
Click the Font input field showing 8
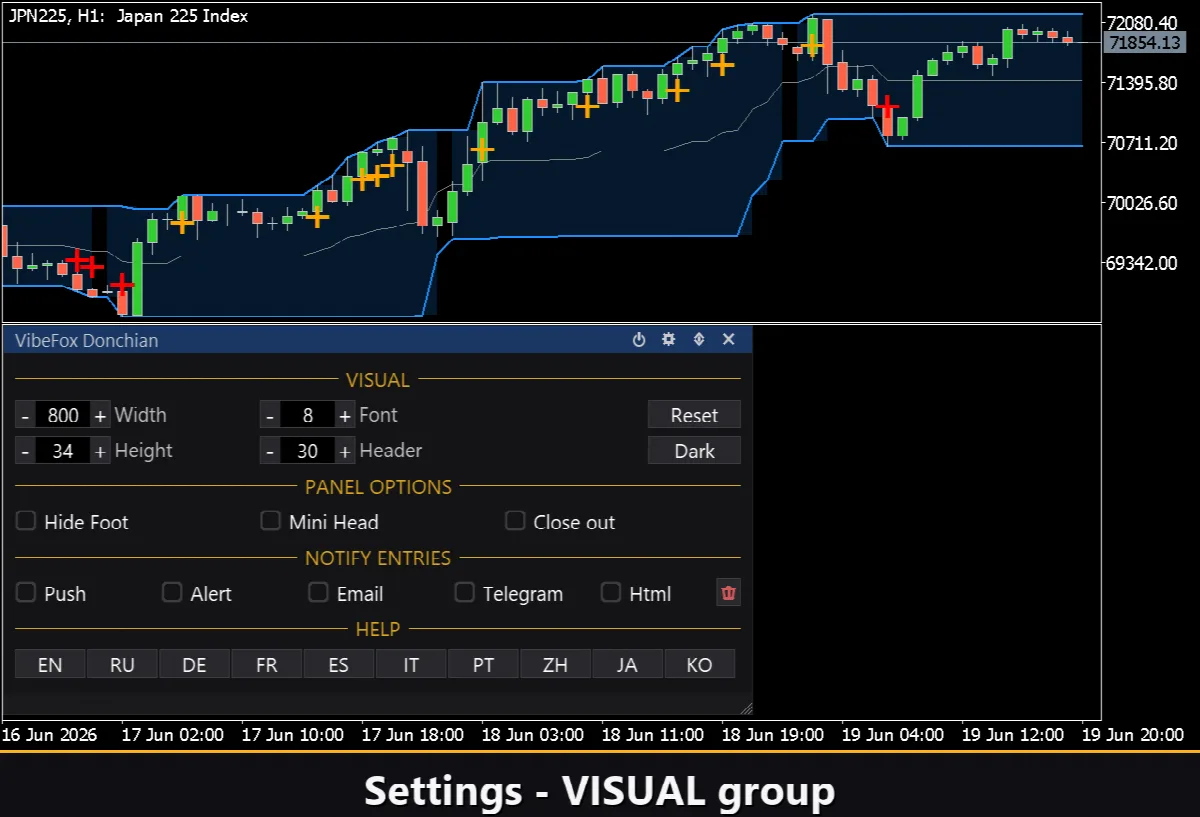[x=308, y=415]
